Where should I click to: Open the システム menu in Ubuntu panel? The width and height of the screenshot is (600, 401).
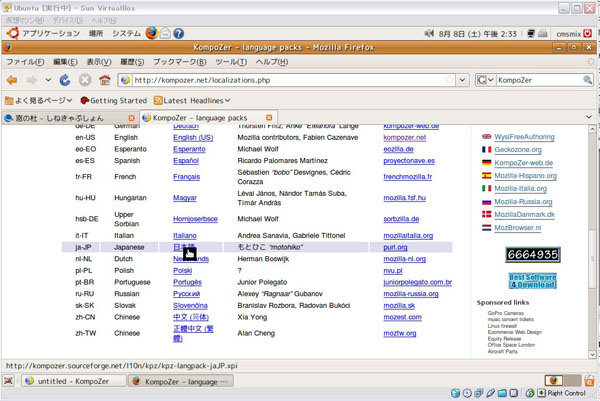pos(126,34)
